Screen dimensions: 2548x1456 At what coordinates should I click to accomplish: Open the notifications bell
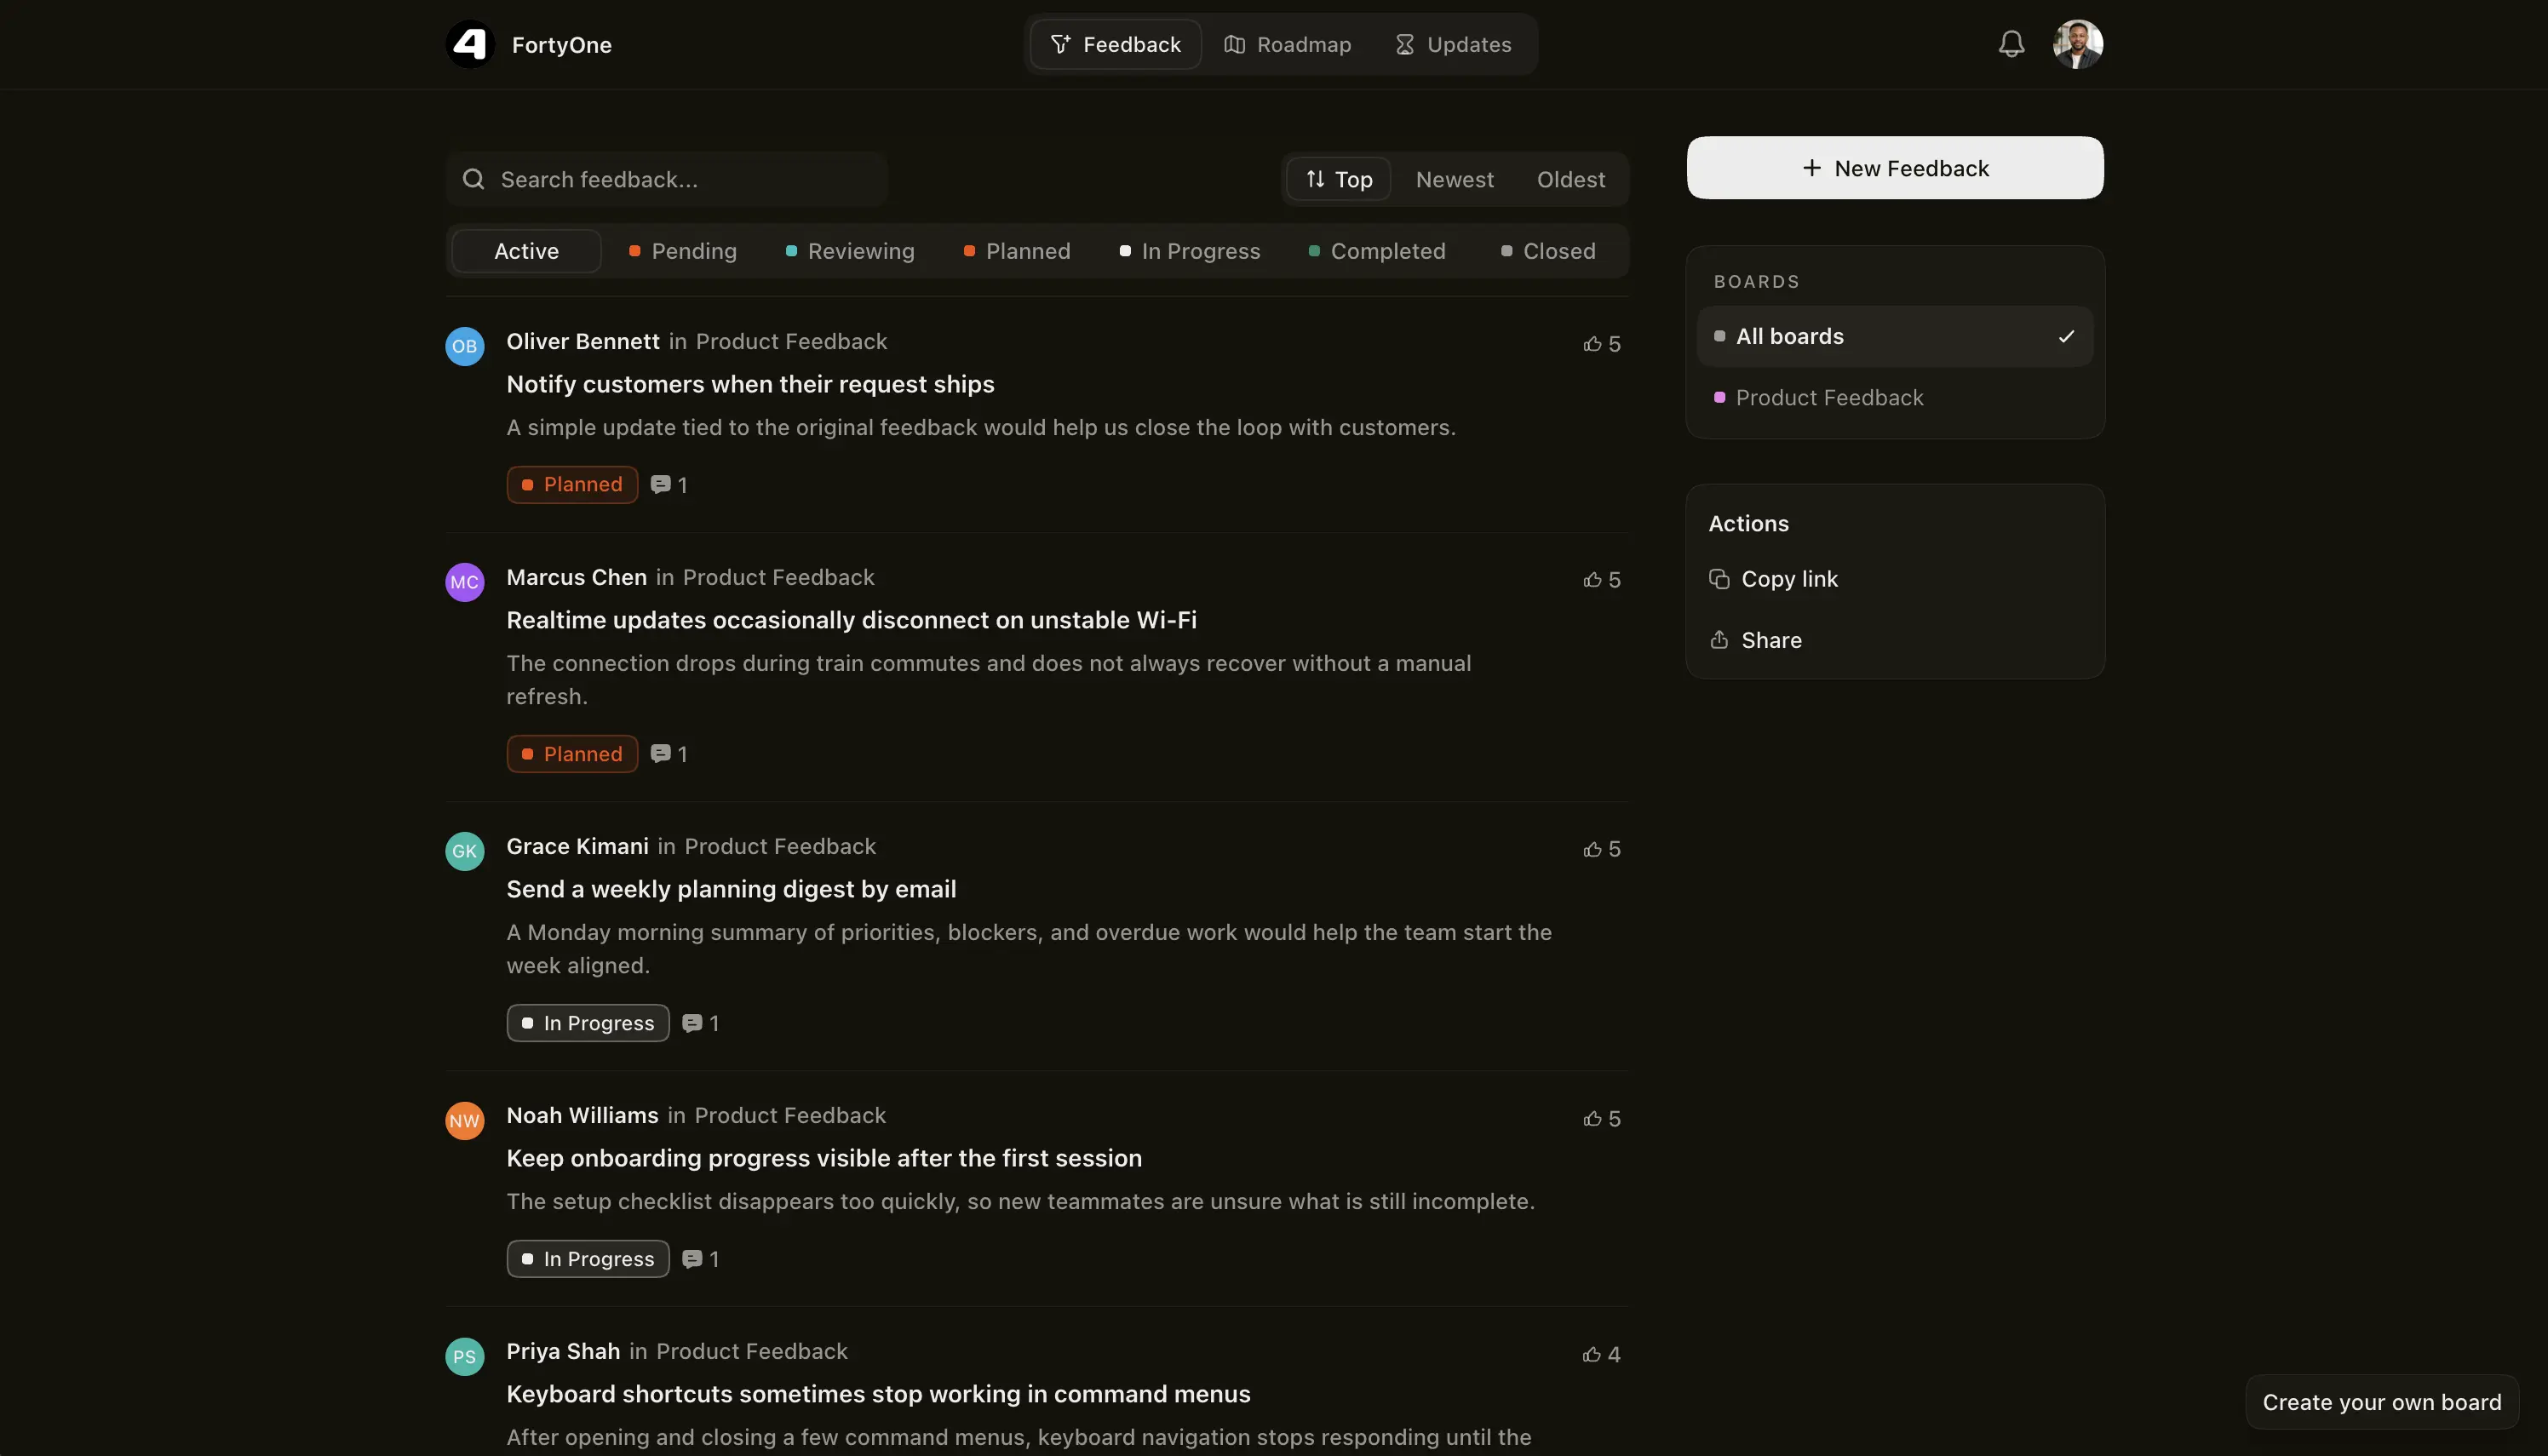[2011, 44]
